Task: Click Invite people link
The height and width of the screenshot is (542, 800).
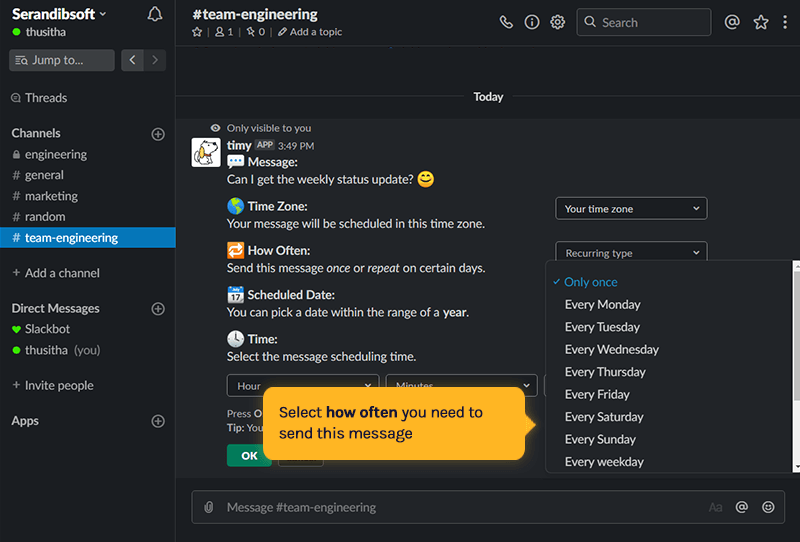Action: [x=53, y=385]
